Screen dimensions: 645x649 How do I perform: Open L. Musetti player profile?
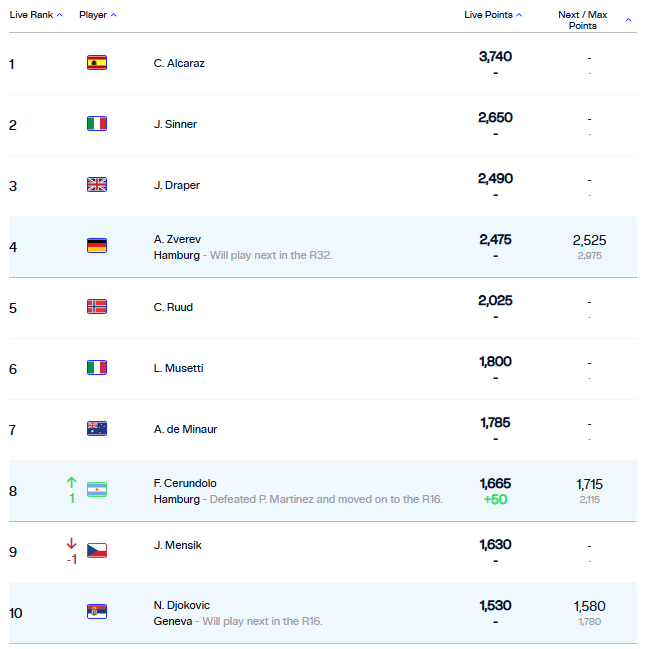pyautogui.click(x=179, y=368)
